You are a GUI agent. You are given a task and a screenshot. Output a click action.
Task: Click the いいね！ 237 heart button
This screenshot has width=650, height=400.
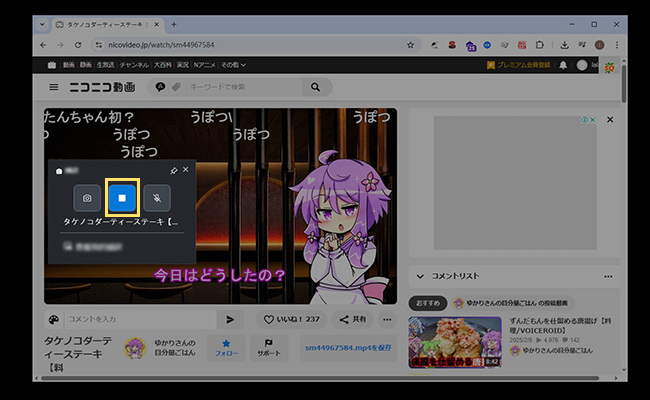[x=291, y=319]
